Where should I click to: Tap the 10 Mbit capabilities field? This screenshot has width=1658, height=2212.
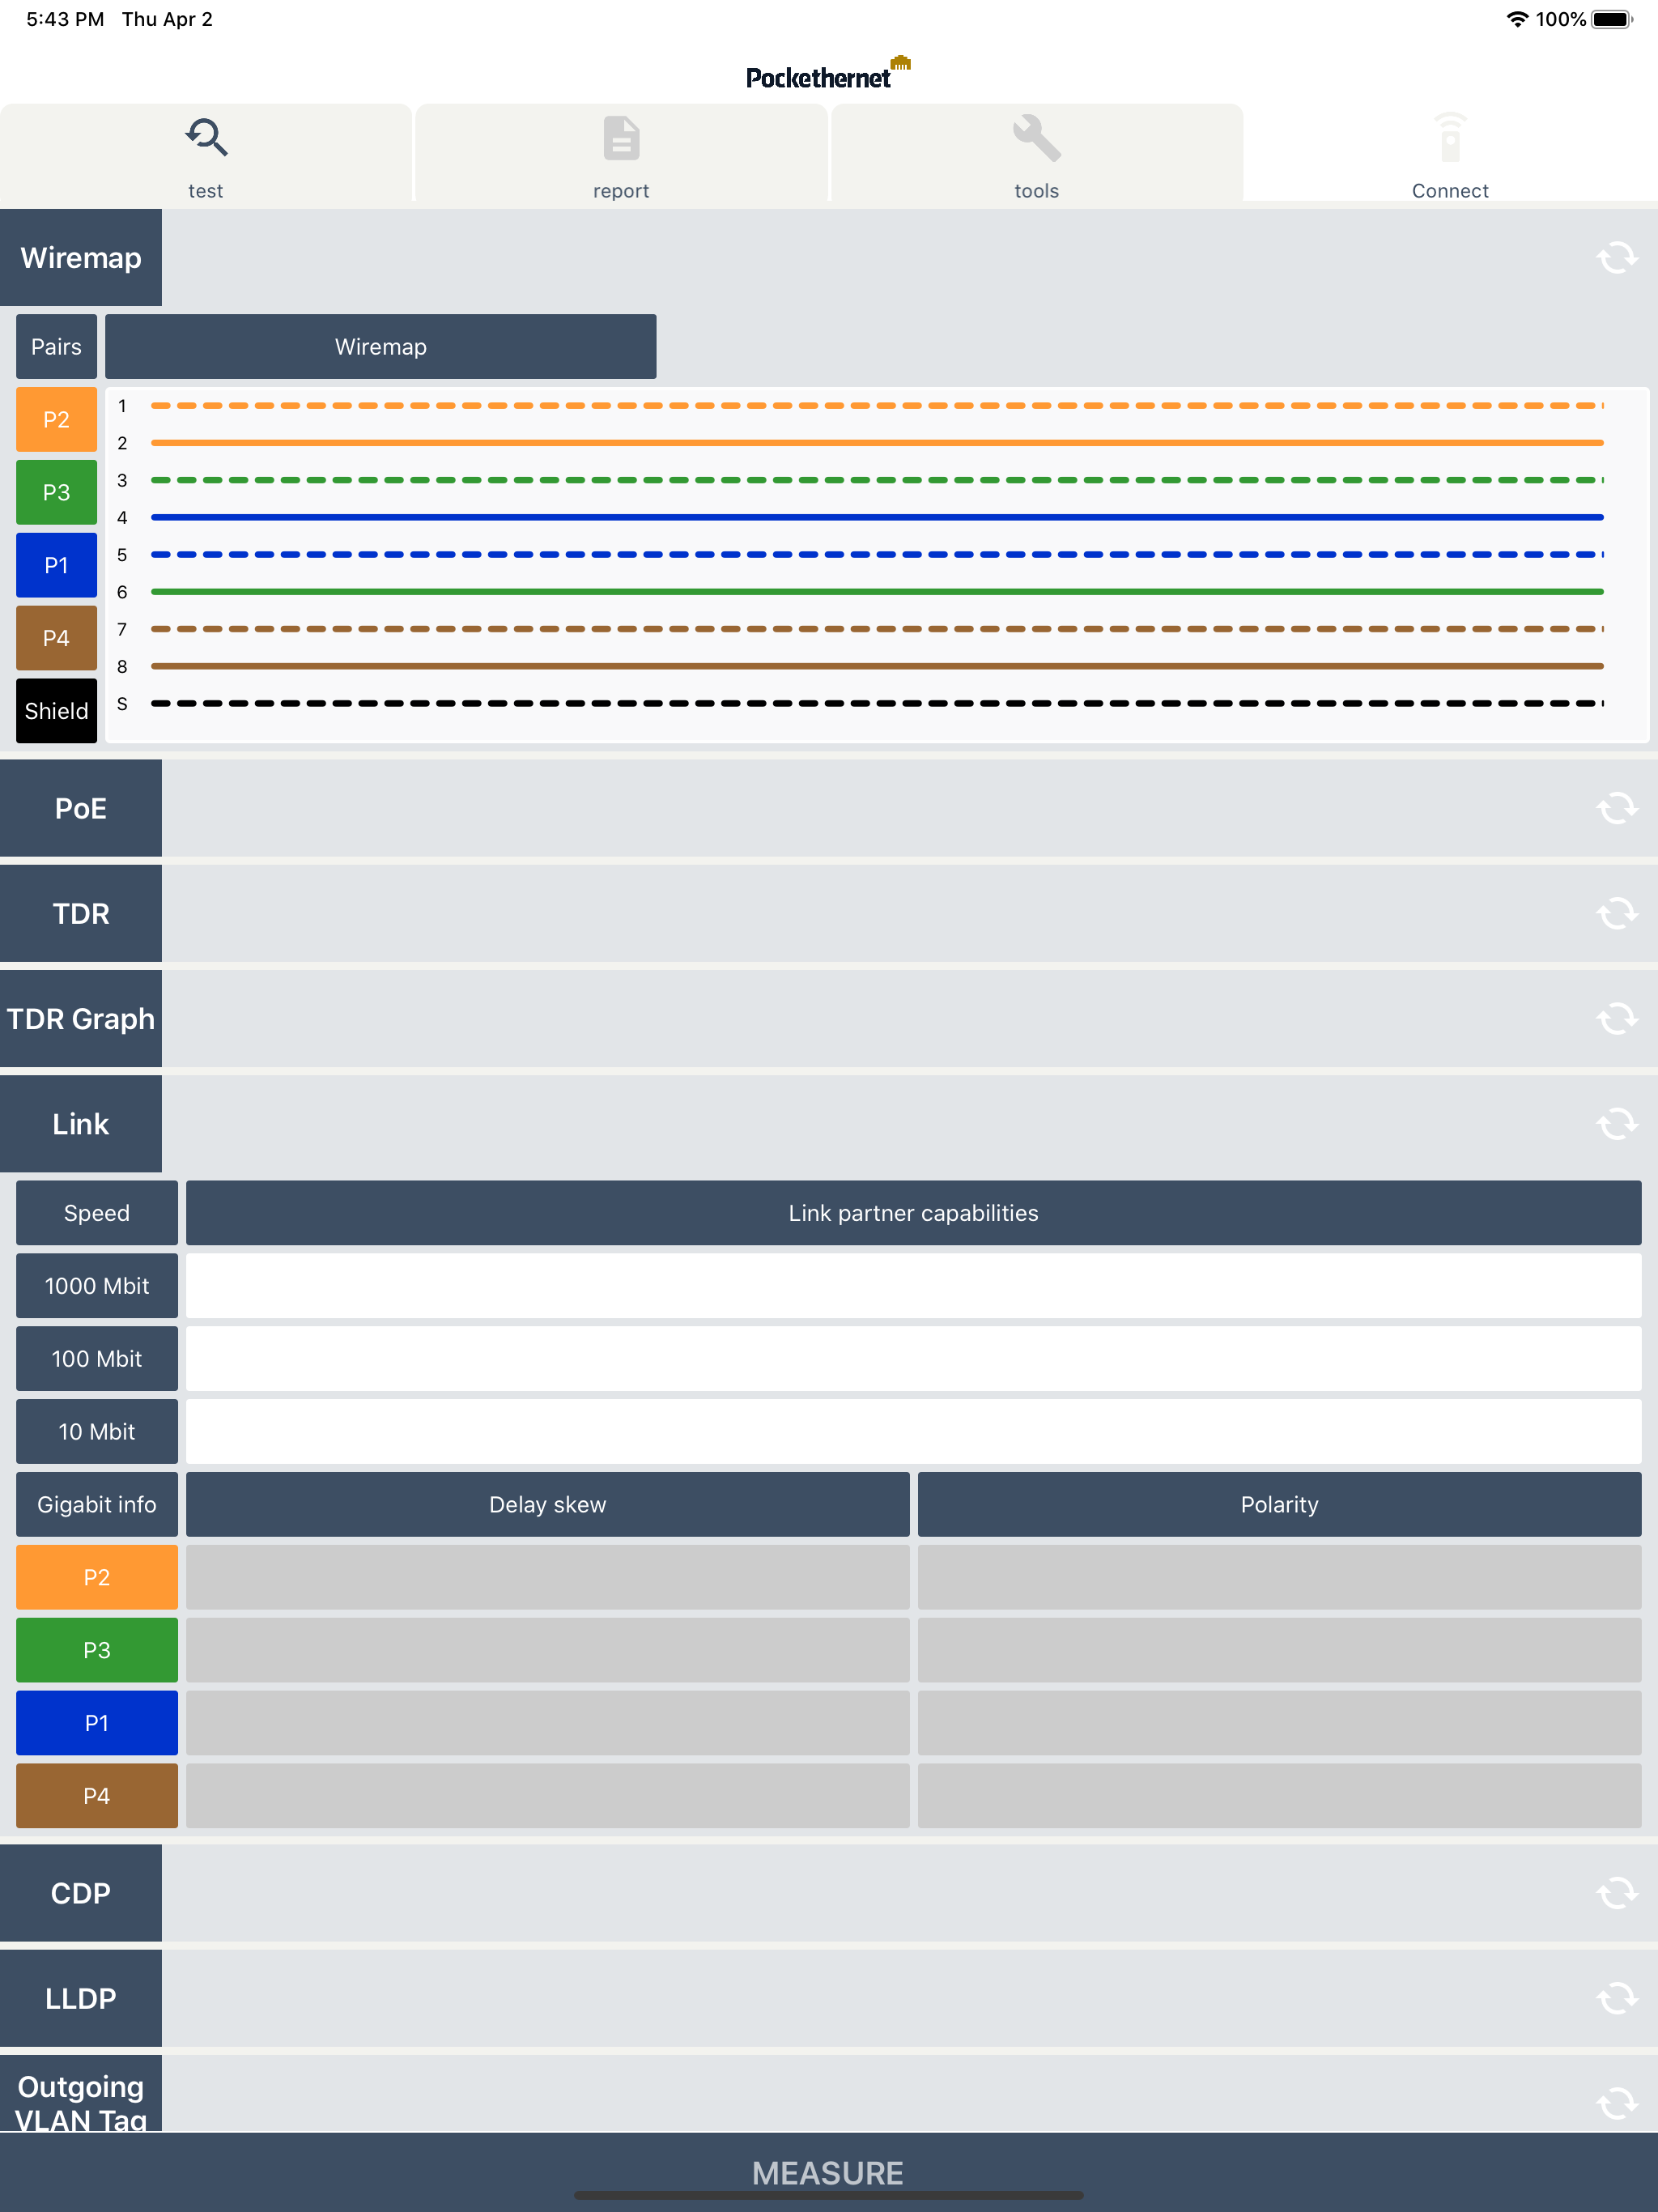tap(914, 1432)
